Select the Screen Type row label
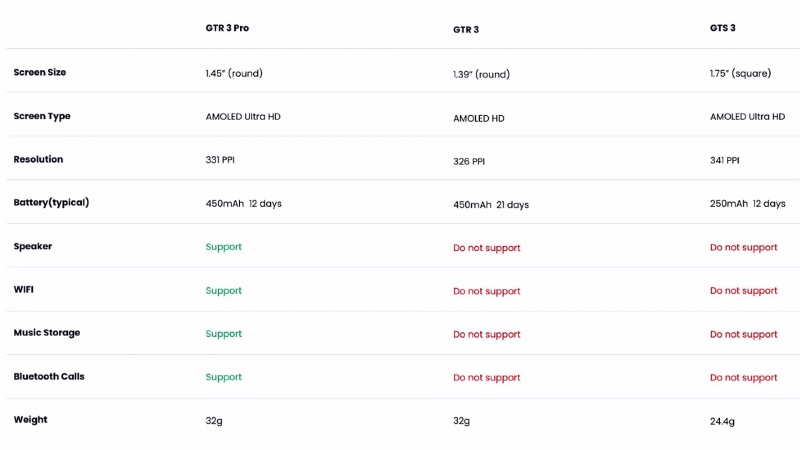 point(42,116)
